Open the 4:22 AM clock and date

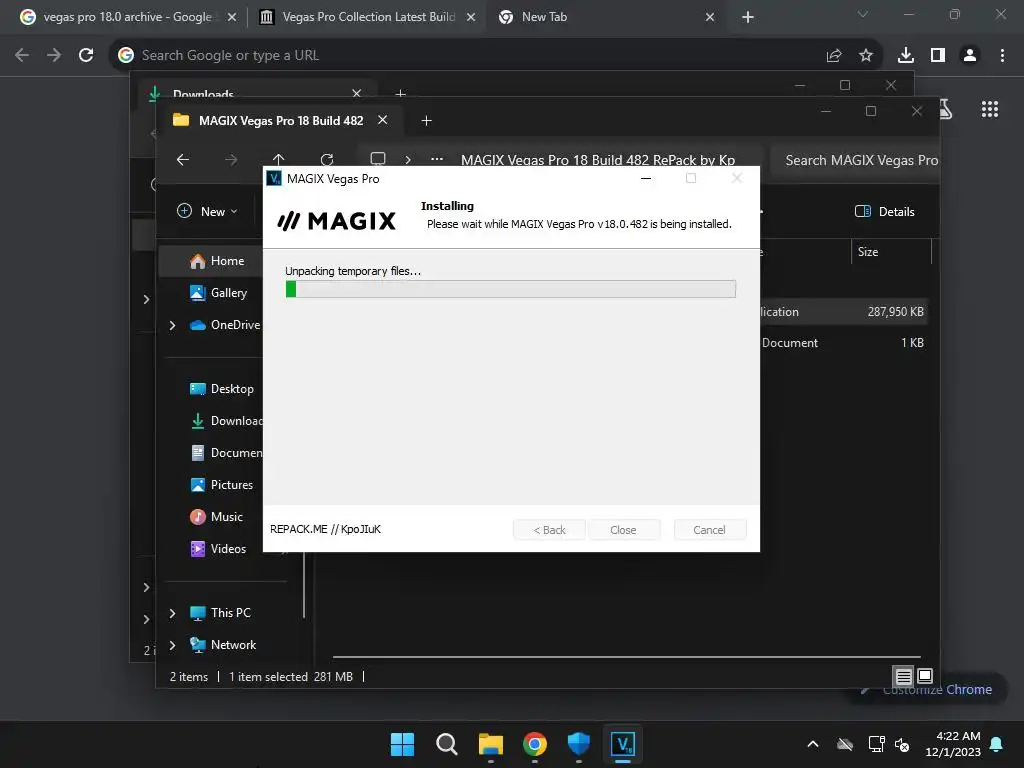(x=953, y=744)
